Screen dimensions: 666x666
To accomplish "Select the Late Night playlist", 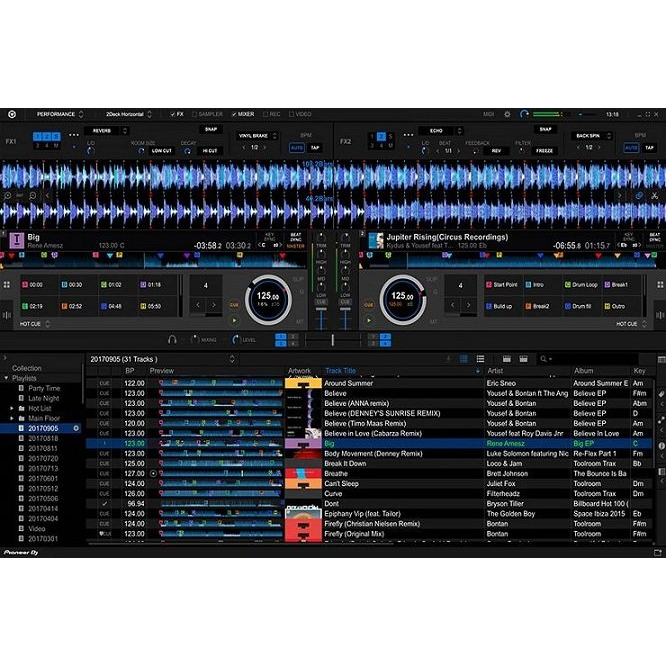I will click(43, 398).
